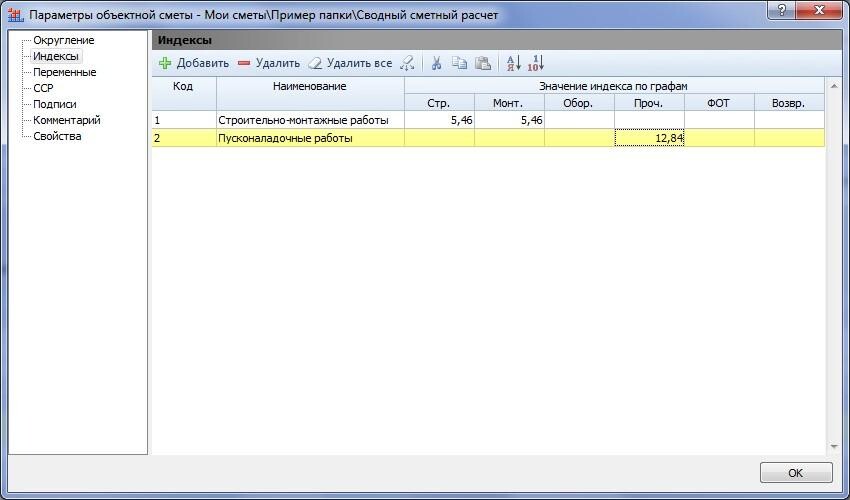Select Индексы in the tree
Screen dimensions: 850x500
[x=56, y=56]
